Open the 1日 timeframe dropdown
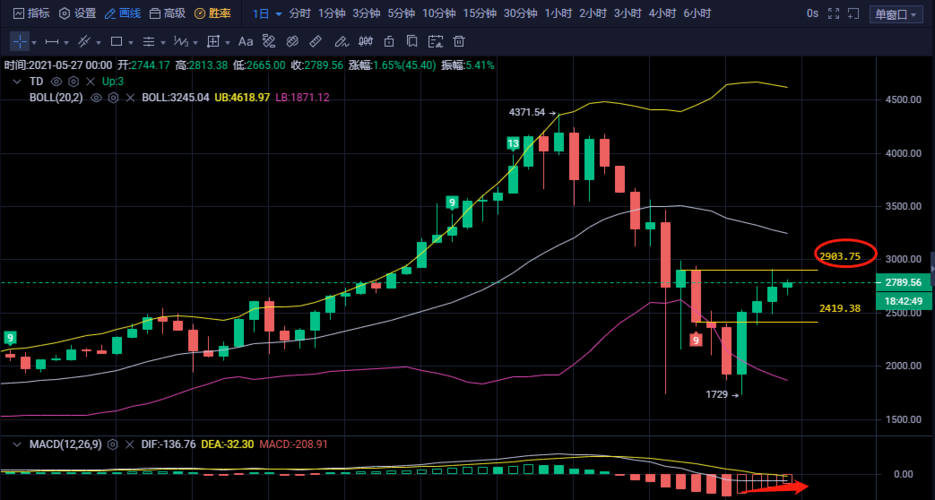This screenshot has width=935, height=500. coord(267,14)
